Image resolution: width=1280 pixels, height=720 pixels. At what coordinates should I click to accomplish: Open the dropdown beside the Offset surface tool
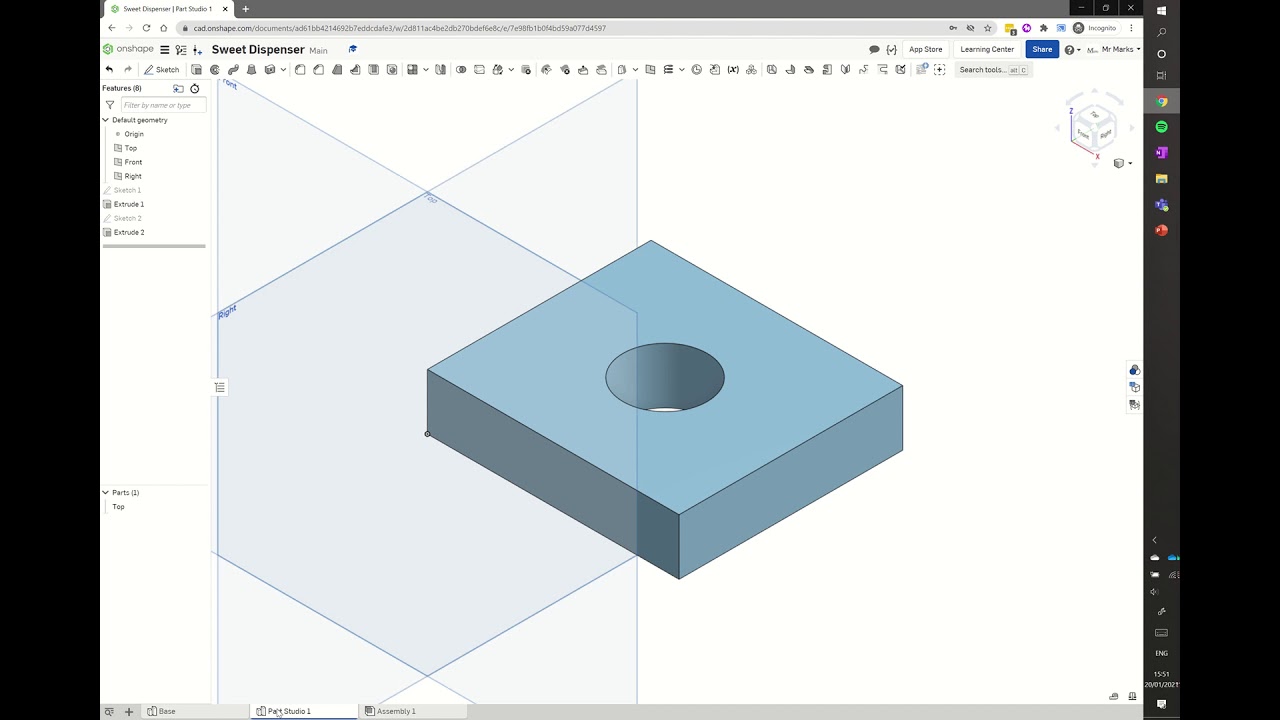point(635,70)
